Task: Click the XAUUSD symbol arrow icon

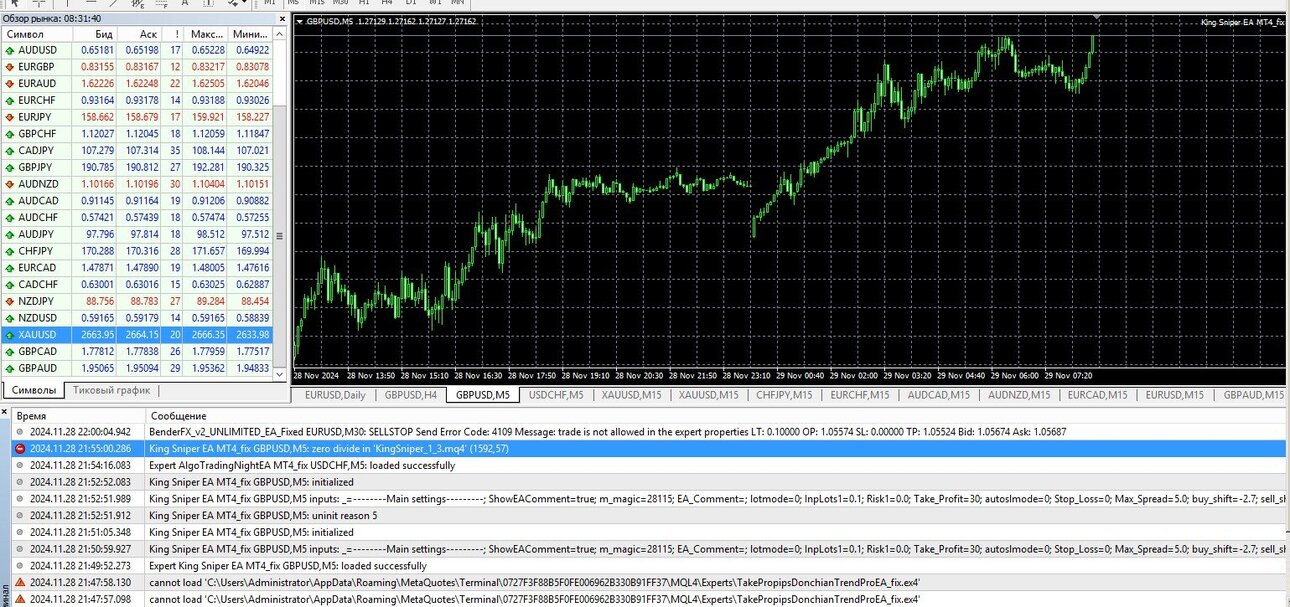Action: tap(10, 335)
